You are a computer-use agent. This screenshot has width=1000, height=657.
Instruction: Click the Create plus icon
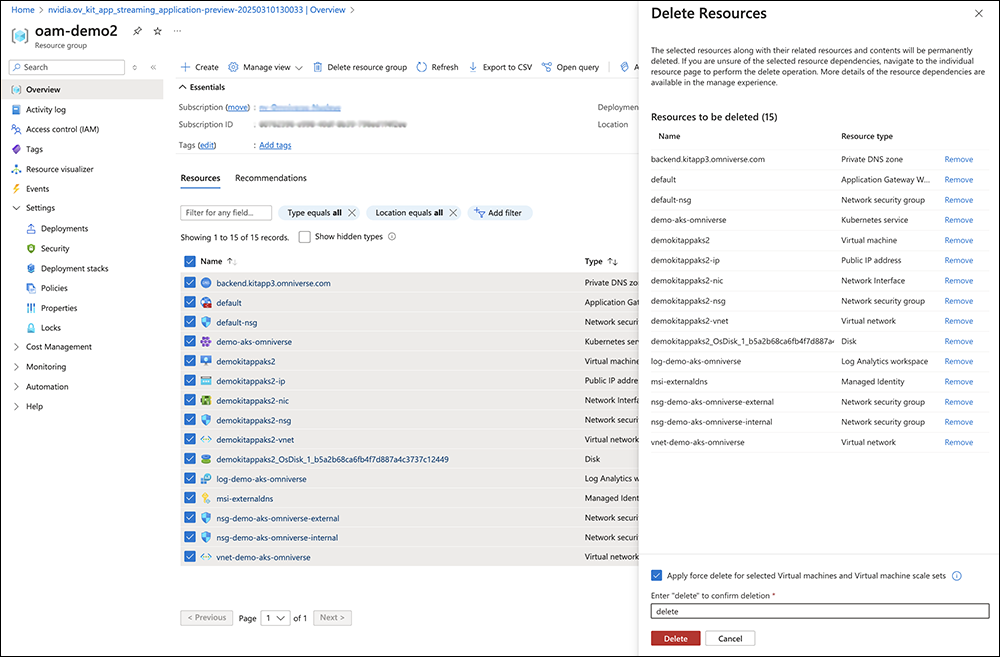coord(185,67)
